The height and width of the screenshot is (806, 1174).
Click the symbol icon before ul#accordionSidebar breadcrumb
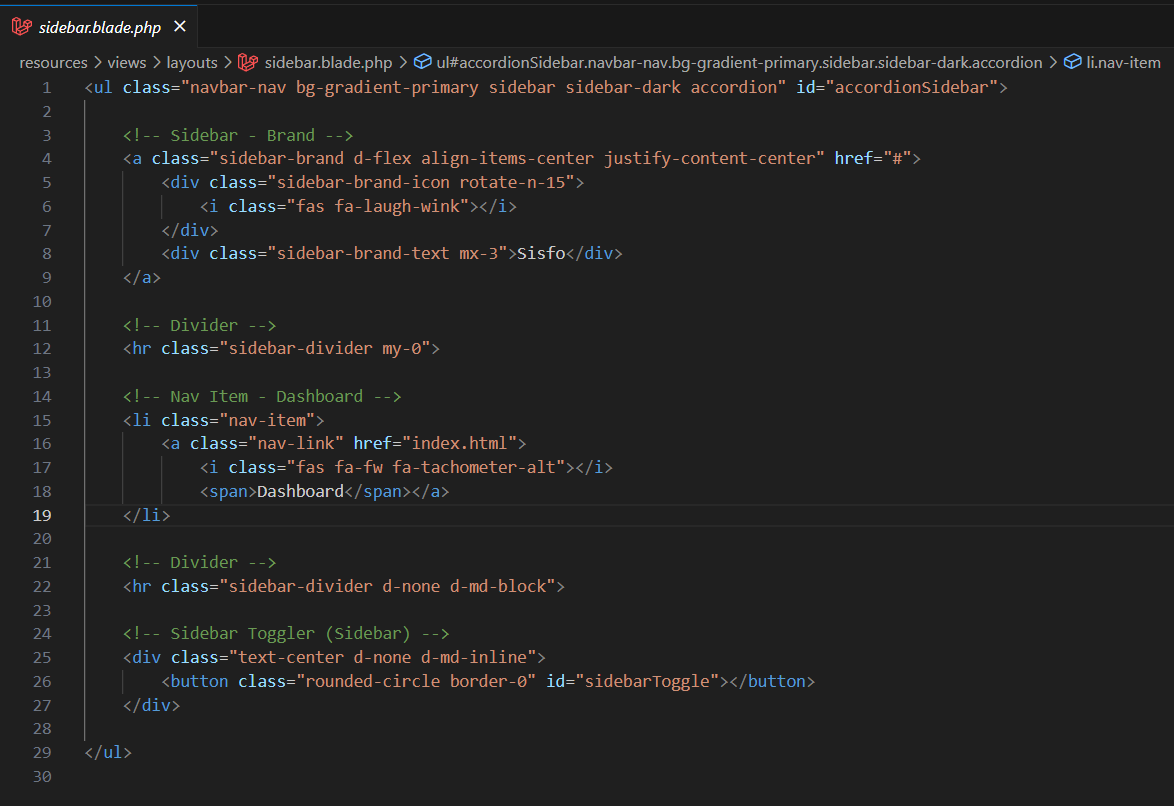click(422, 62)
